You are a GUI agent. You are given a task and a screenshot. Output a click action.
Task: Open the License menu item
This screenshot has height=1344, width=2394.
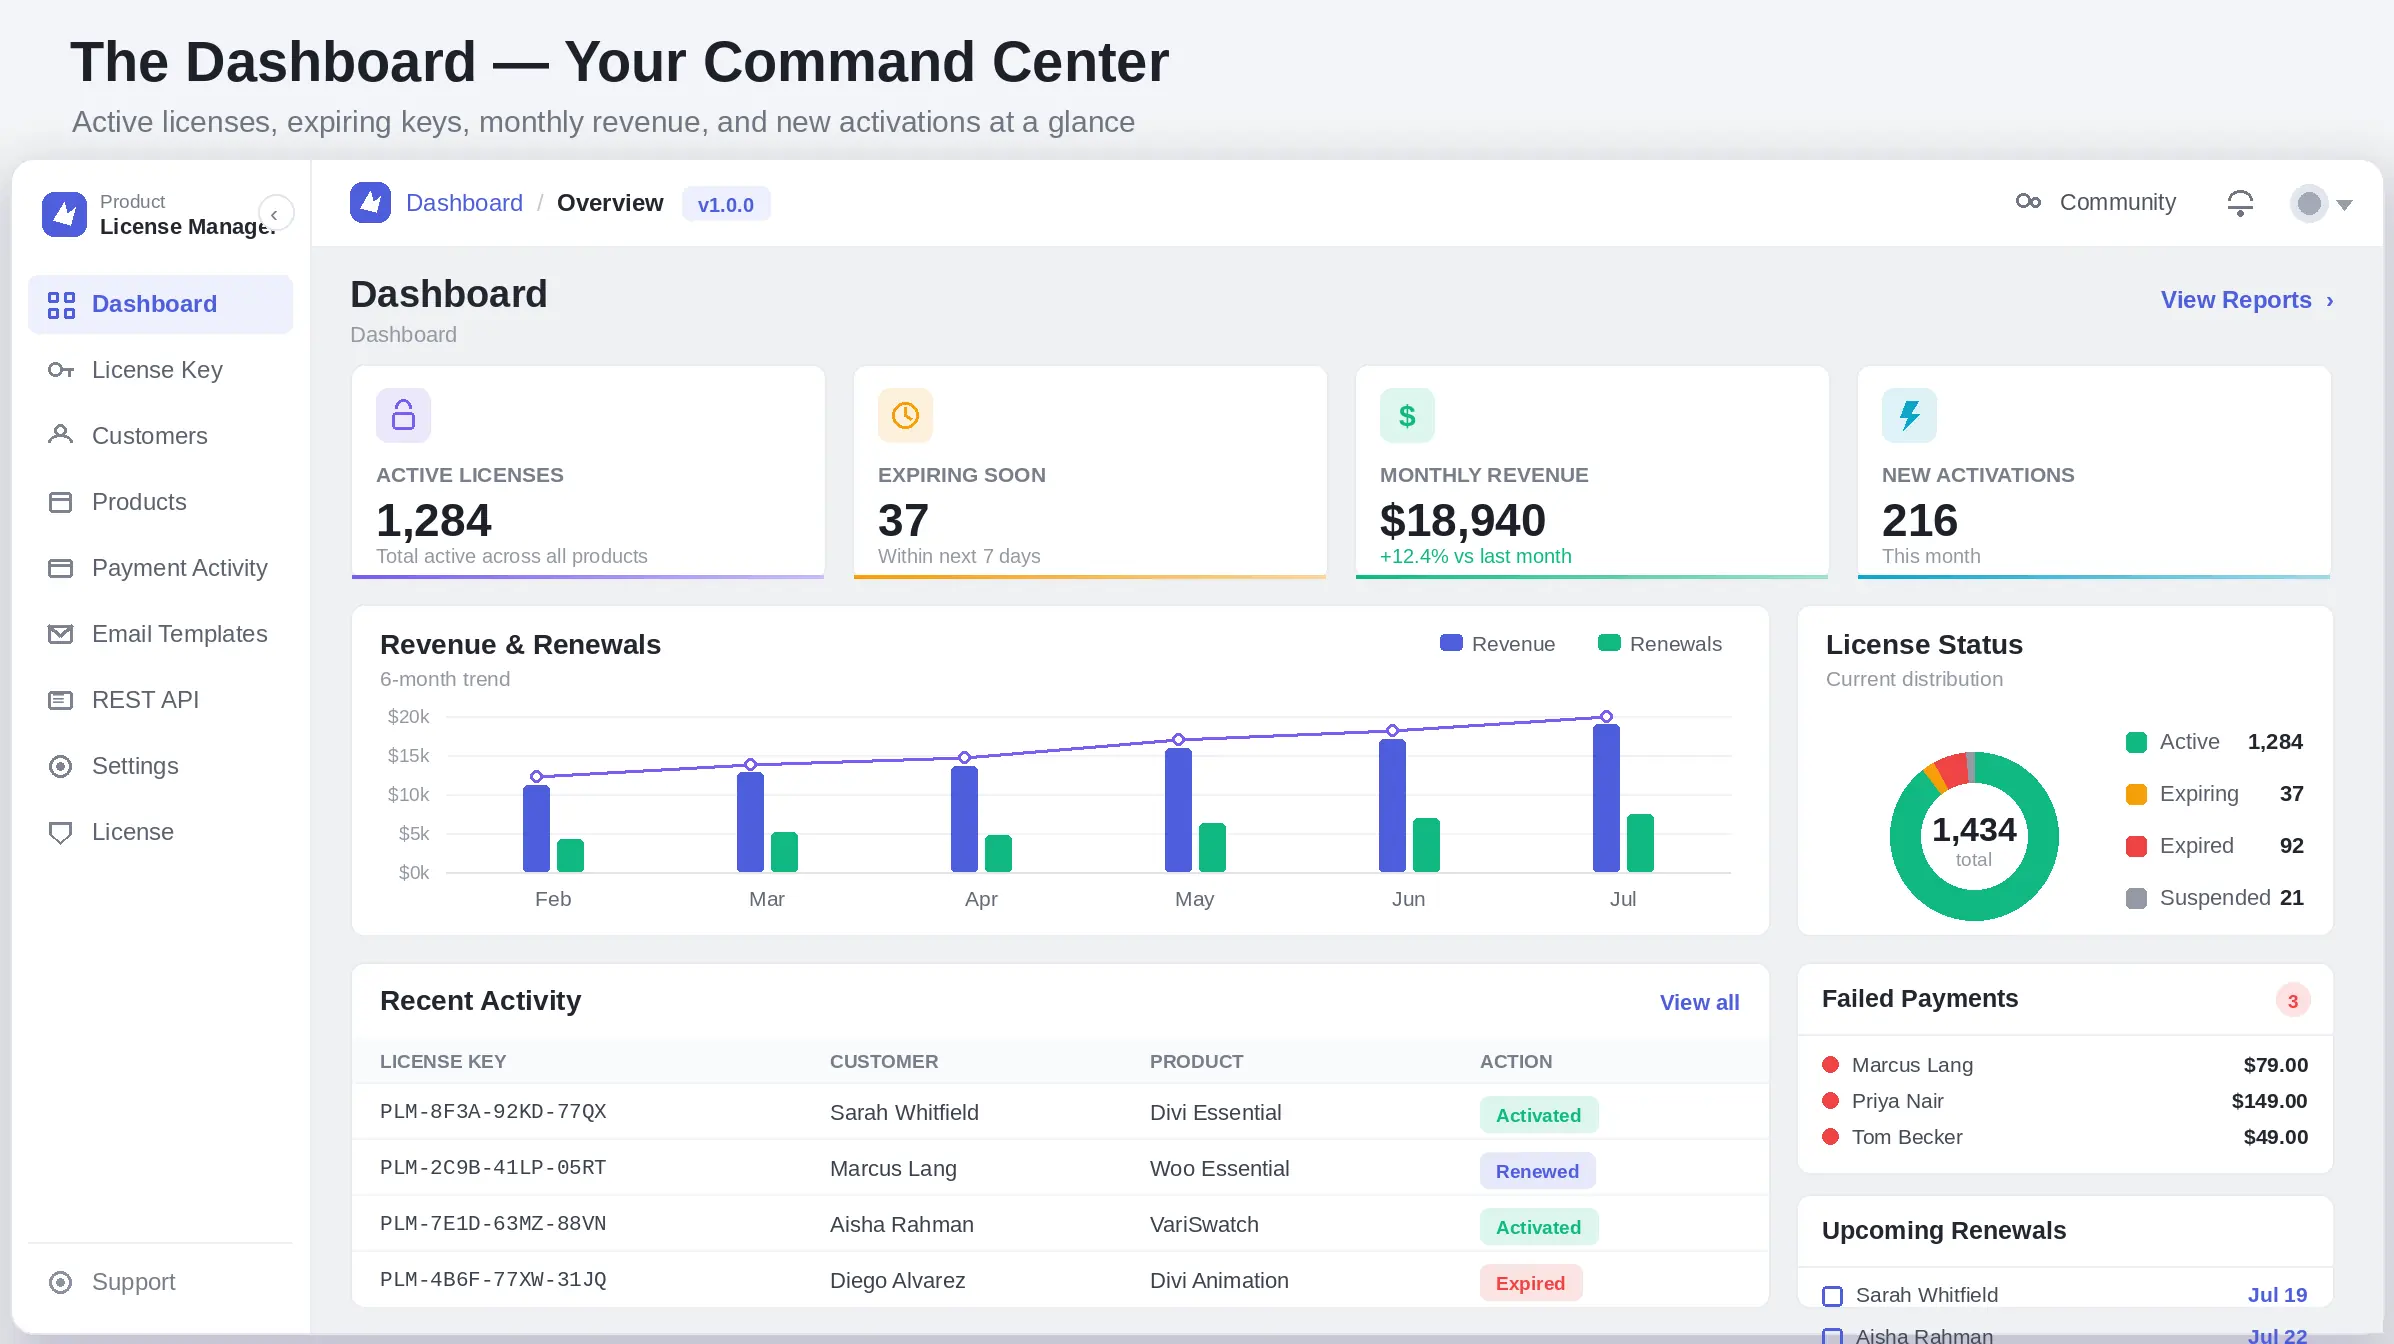point(160,832)
